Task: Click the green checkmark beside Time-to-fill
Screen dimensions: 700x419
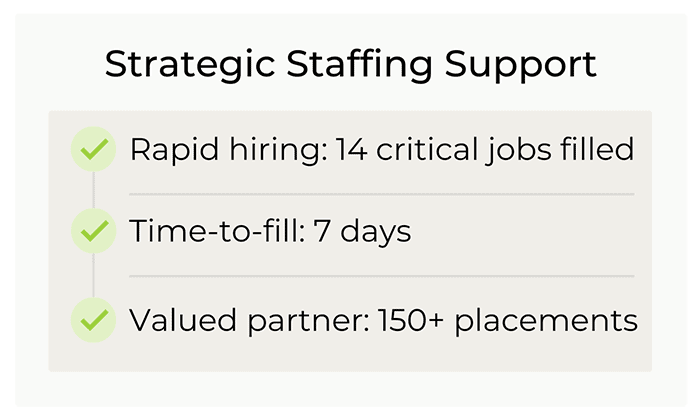Action: [94, 231]
